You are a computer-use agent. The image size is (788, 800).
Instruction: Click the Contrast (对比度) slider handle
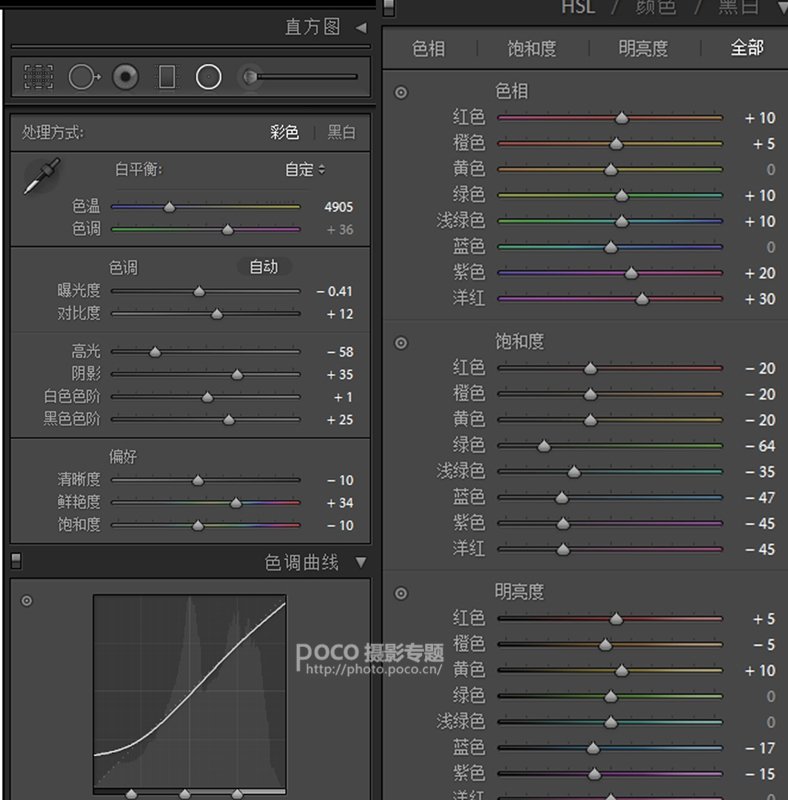click(217, 314)
